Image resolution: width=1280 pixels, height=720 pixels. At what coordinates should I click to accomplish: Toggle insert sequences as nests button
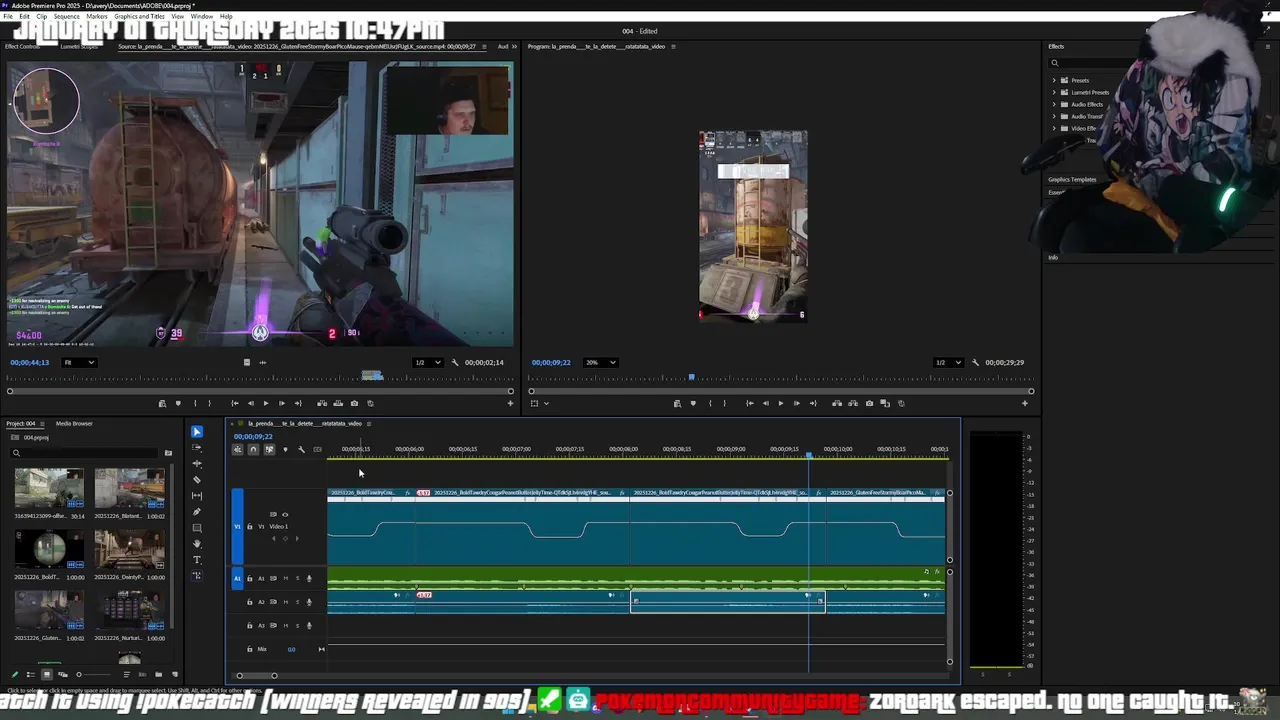(x=237, y=450)
